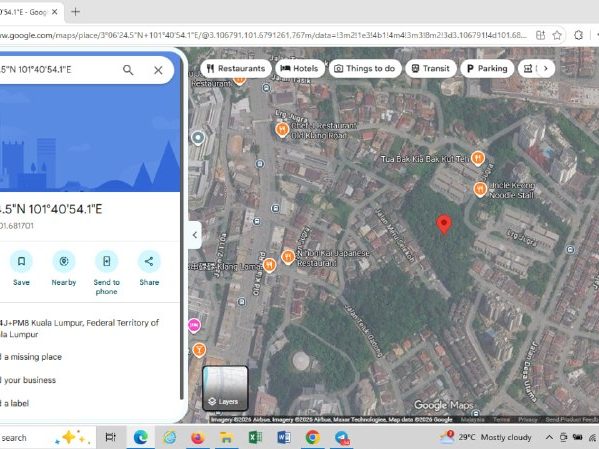The height and width of the screenshot is (449, 599).
Task: Click Add your business option
Action: click(28, 380)
